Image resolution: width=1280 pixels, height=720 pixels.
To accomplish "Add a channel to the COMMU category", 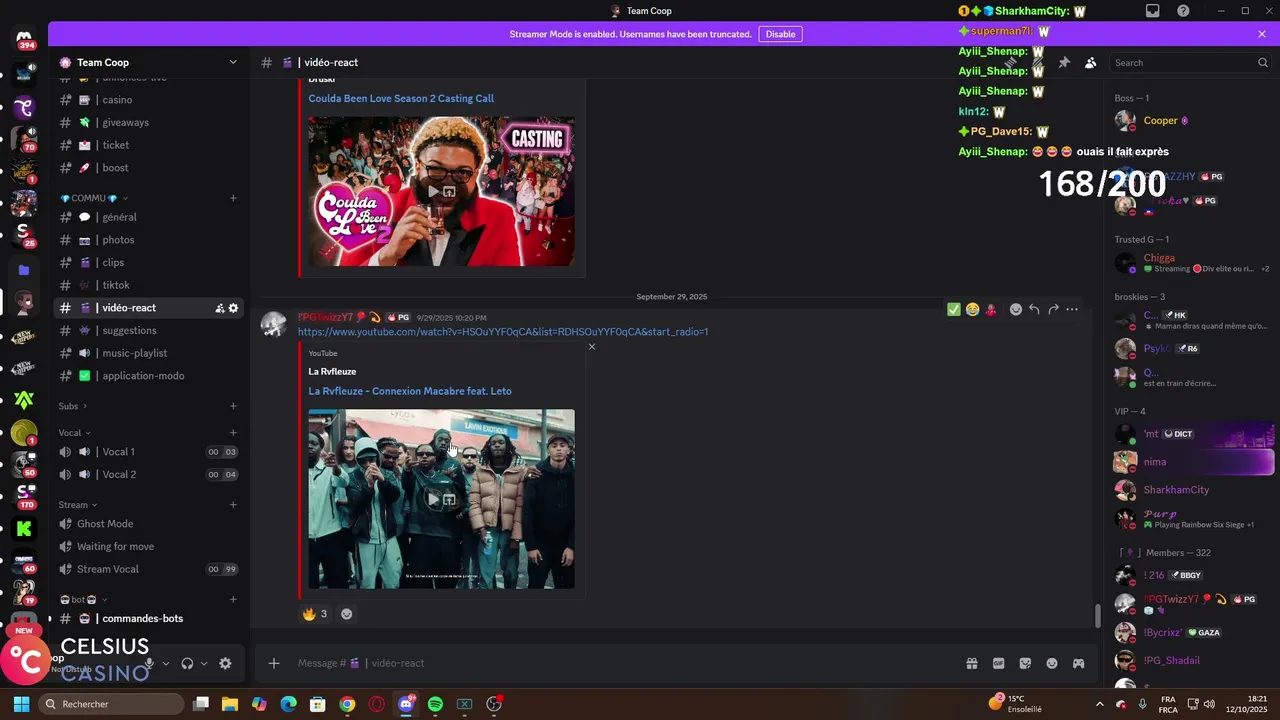I will click(233, 198).
